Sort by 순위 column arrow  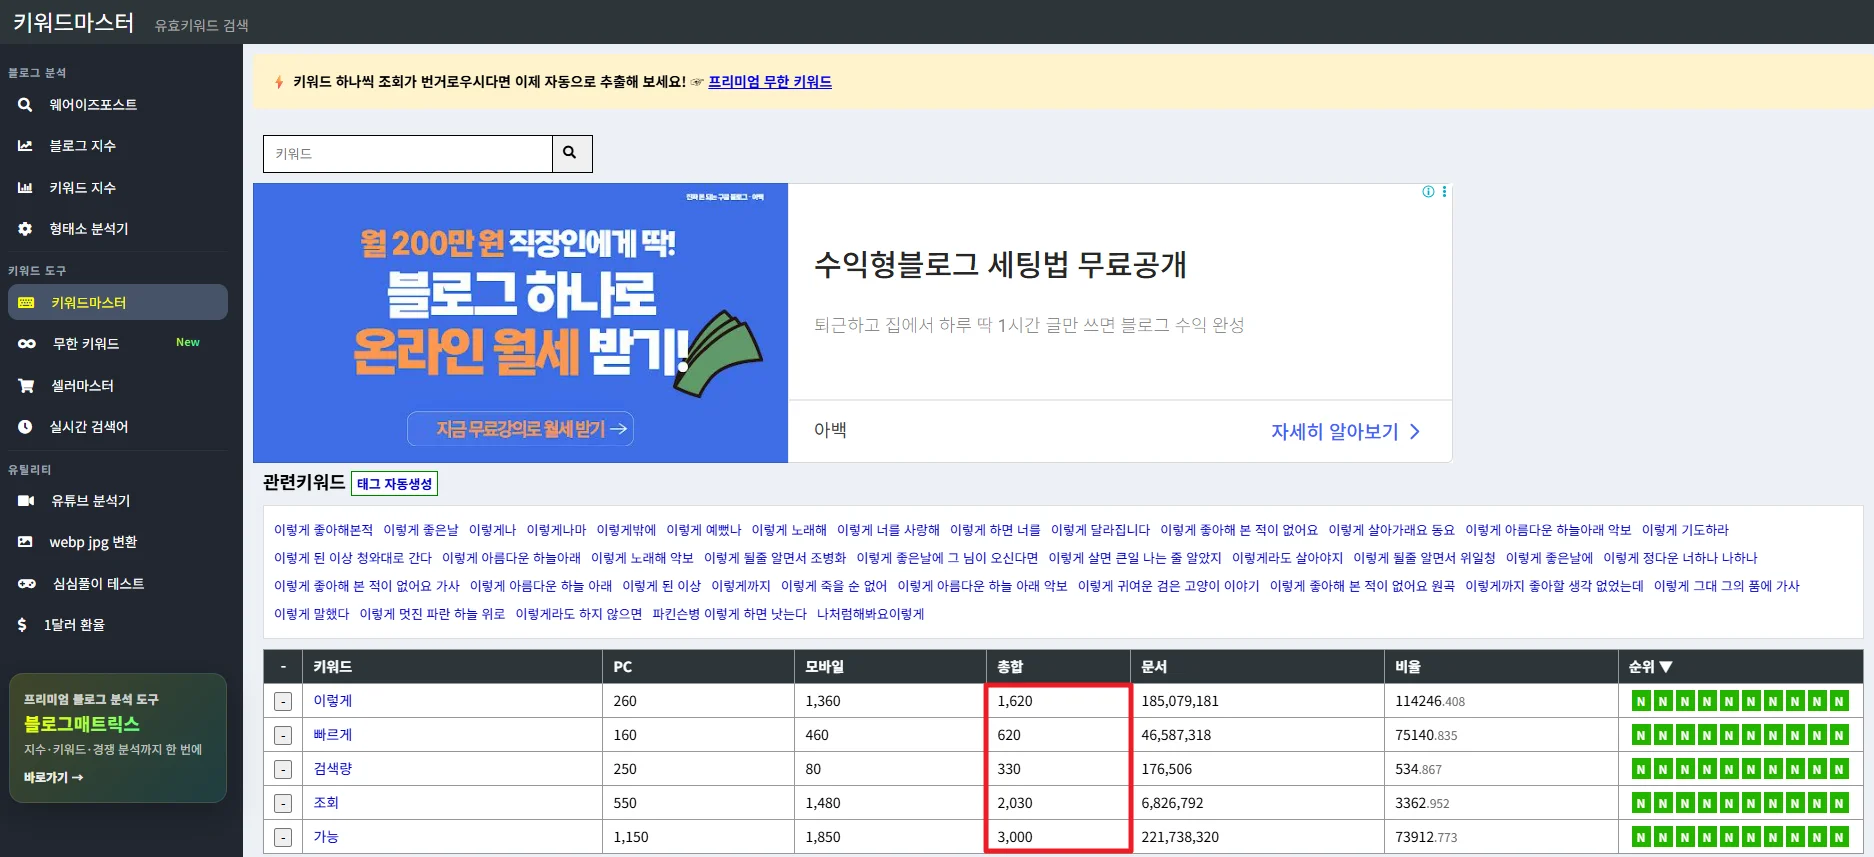click(x=1666, y=667)
